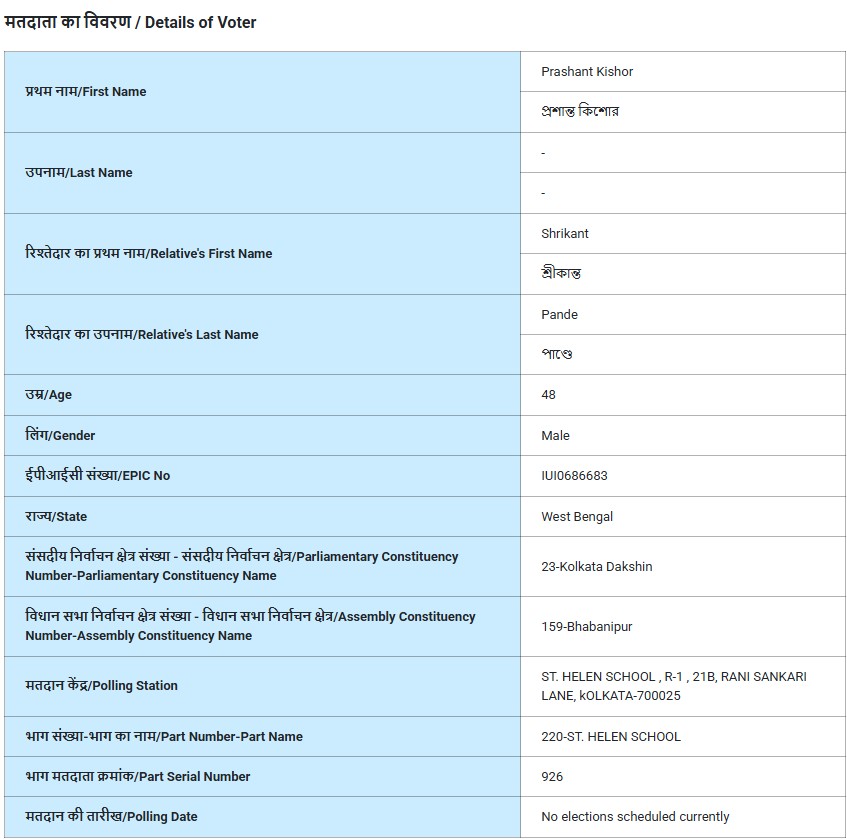Click the Part Serial Number value 926
The image size is (847, 839).
(552, 777)
